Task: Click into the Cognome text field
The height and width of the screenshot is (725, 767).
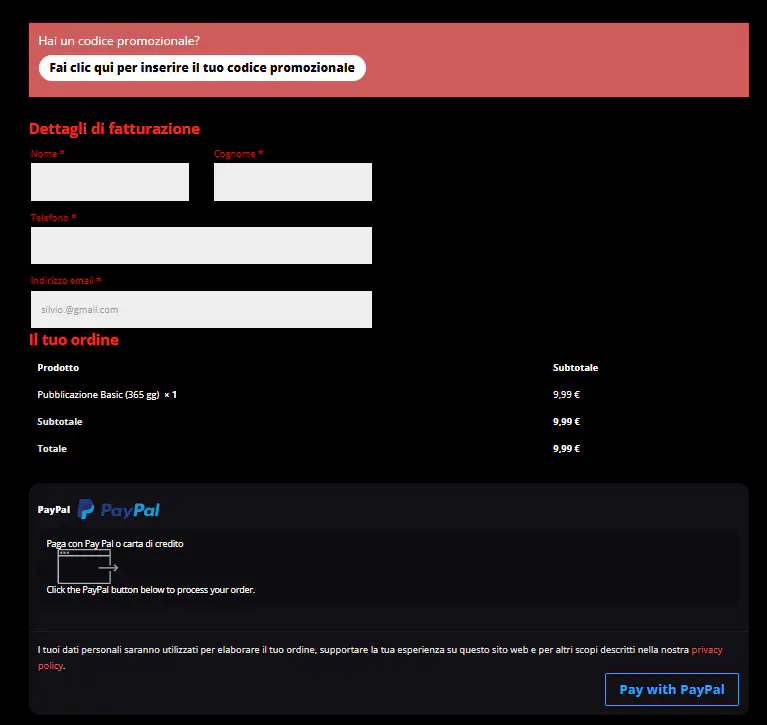Action: (292, 182)
